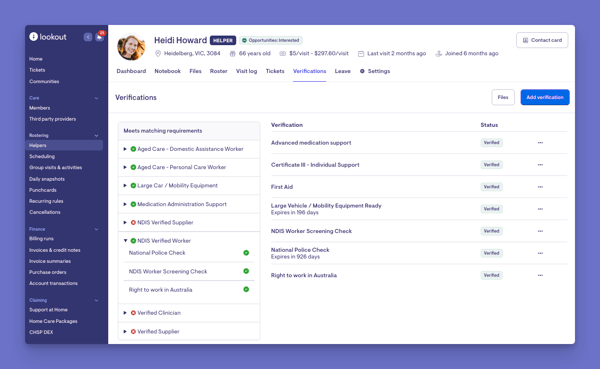This screenshot has height=369, width=600.
Task: Expand Medication Administration Support requirement
Action: click(125, 204)
